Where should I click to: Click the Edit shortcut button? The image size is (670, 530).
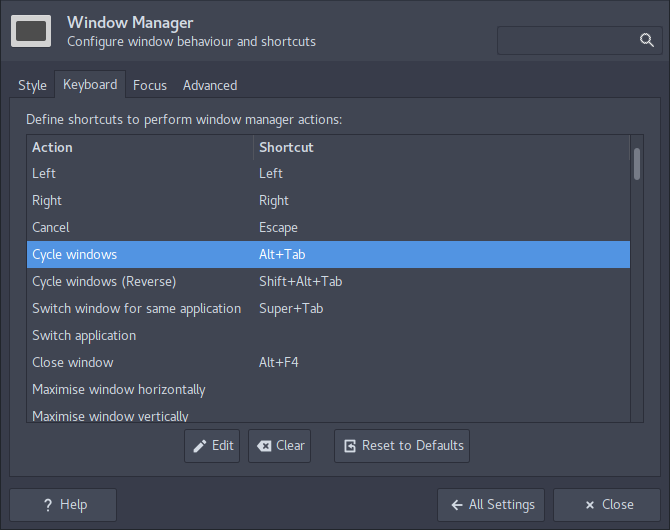point(212,446)
